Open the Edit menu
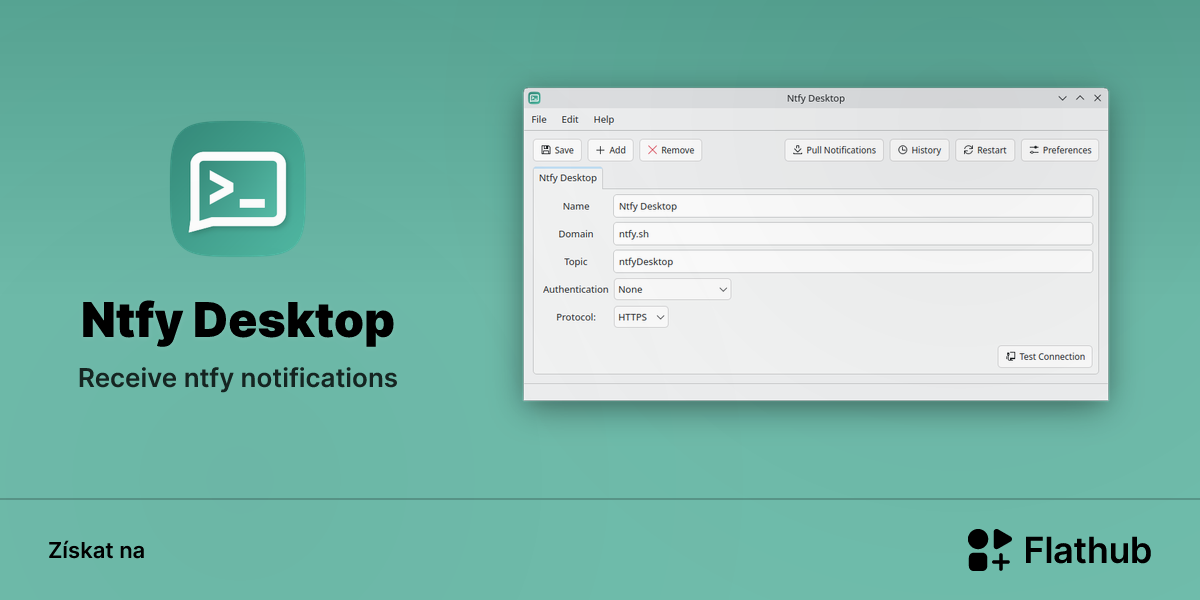The height and width of the screenshot is (600, 1200). coord(570,119)
